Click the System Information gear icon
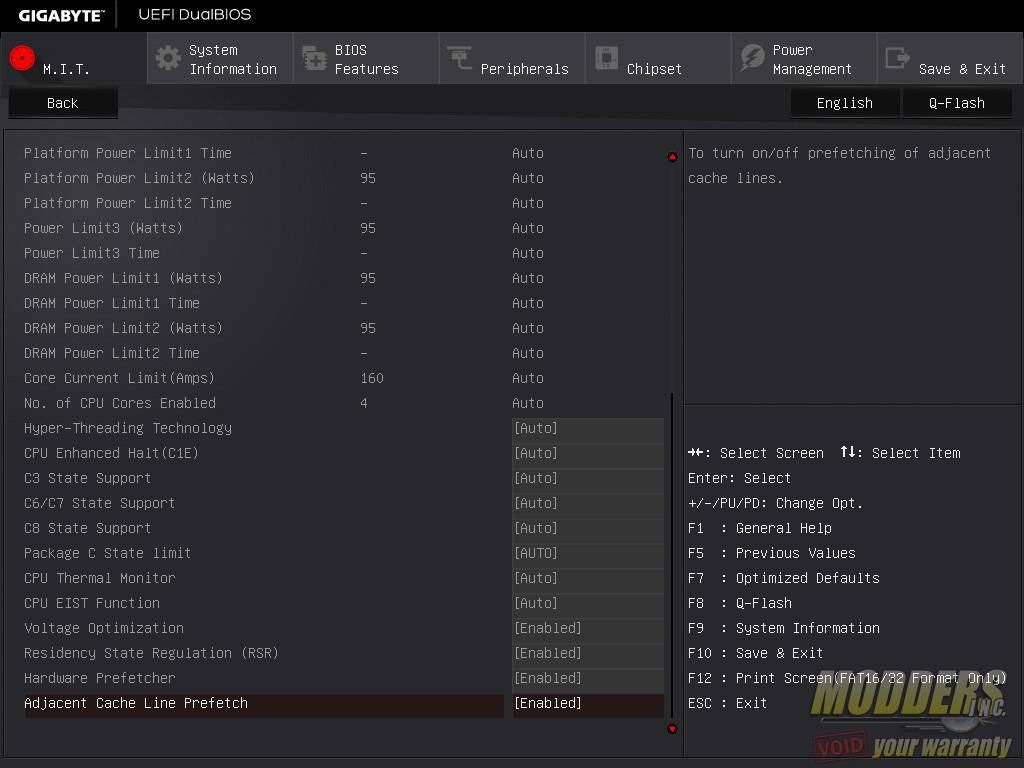The image size is (1024, 768). pyautogui.click(x=166, y=58)
